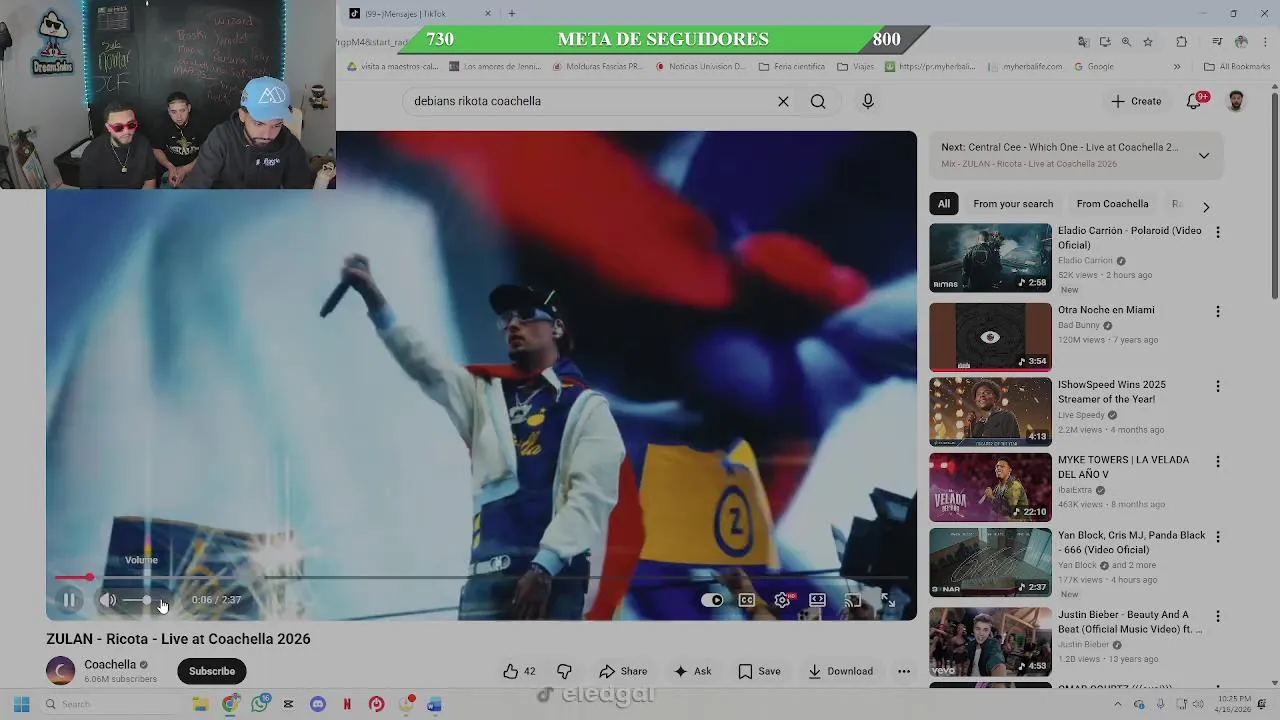
Task: Open IShowSpeed Wins 2025 video title
Action: 1112,391
